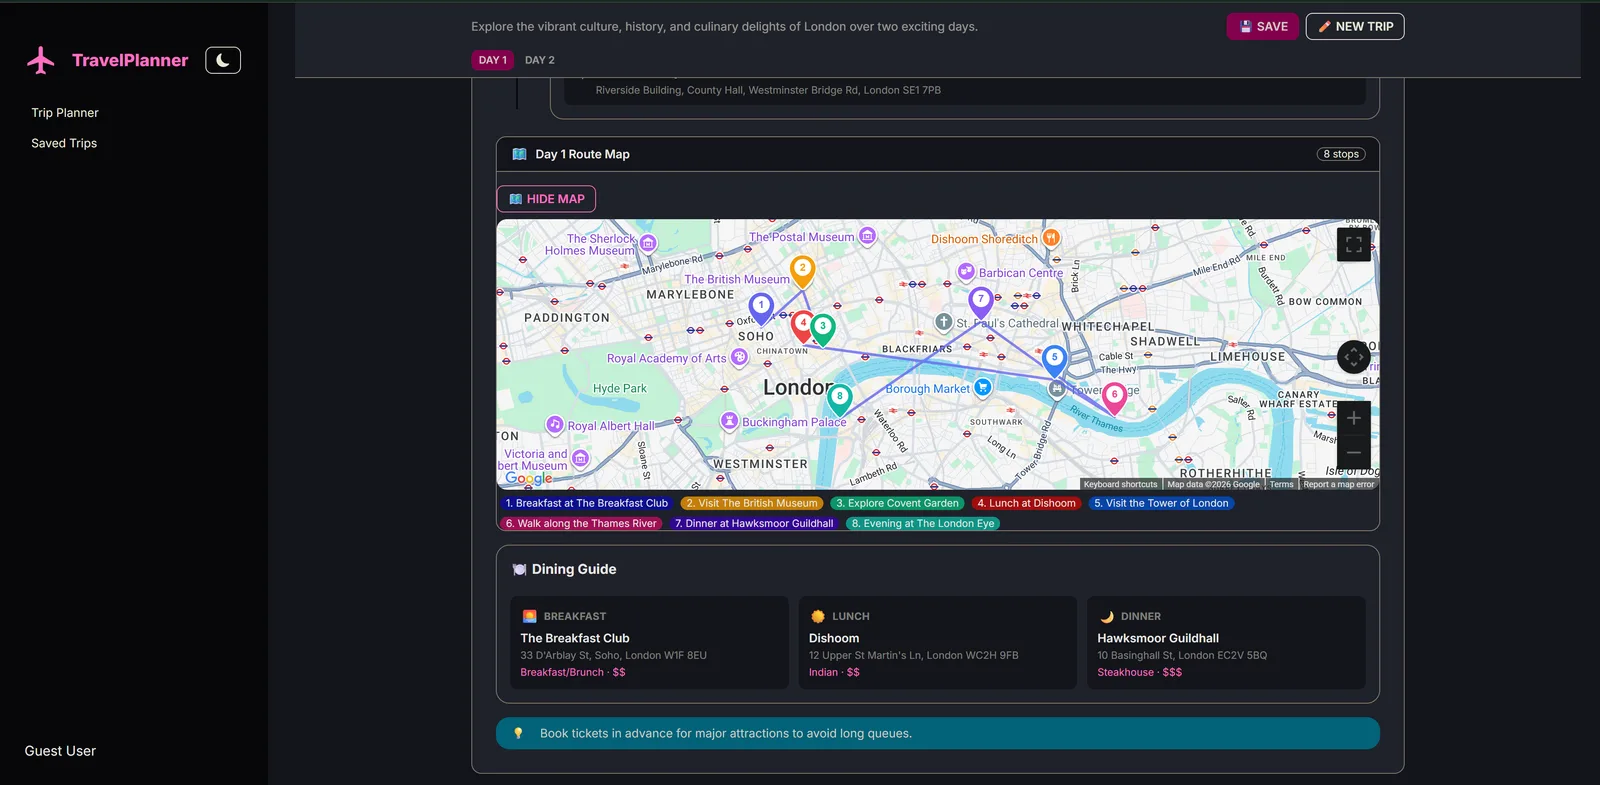
Task: Click purple map marker 7 near Barbican
Action: 981,302
